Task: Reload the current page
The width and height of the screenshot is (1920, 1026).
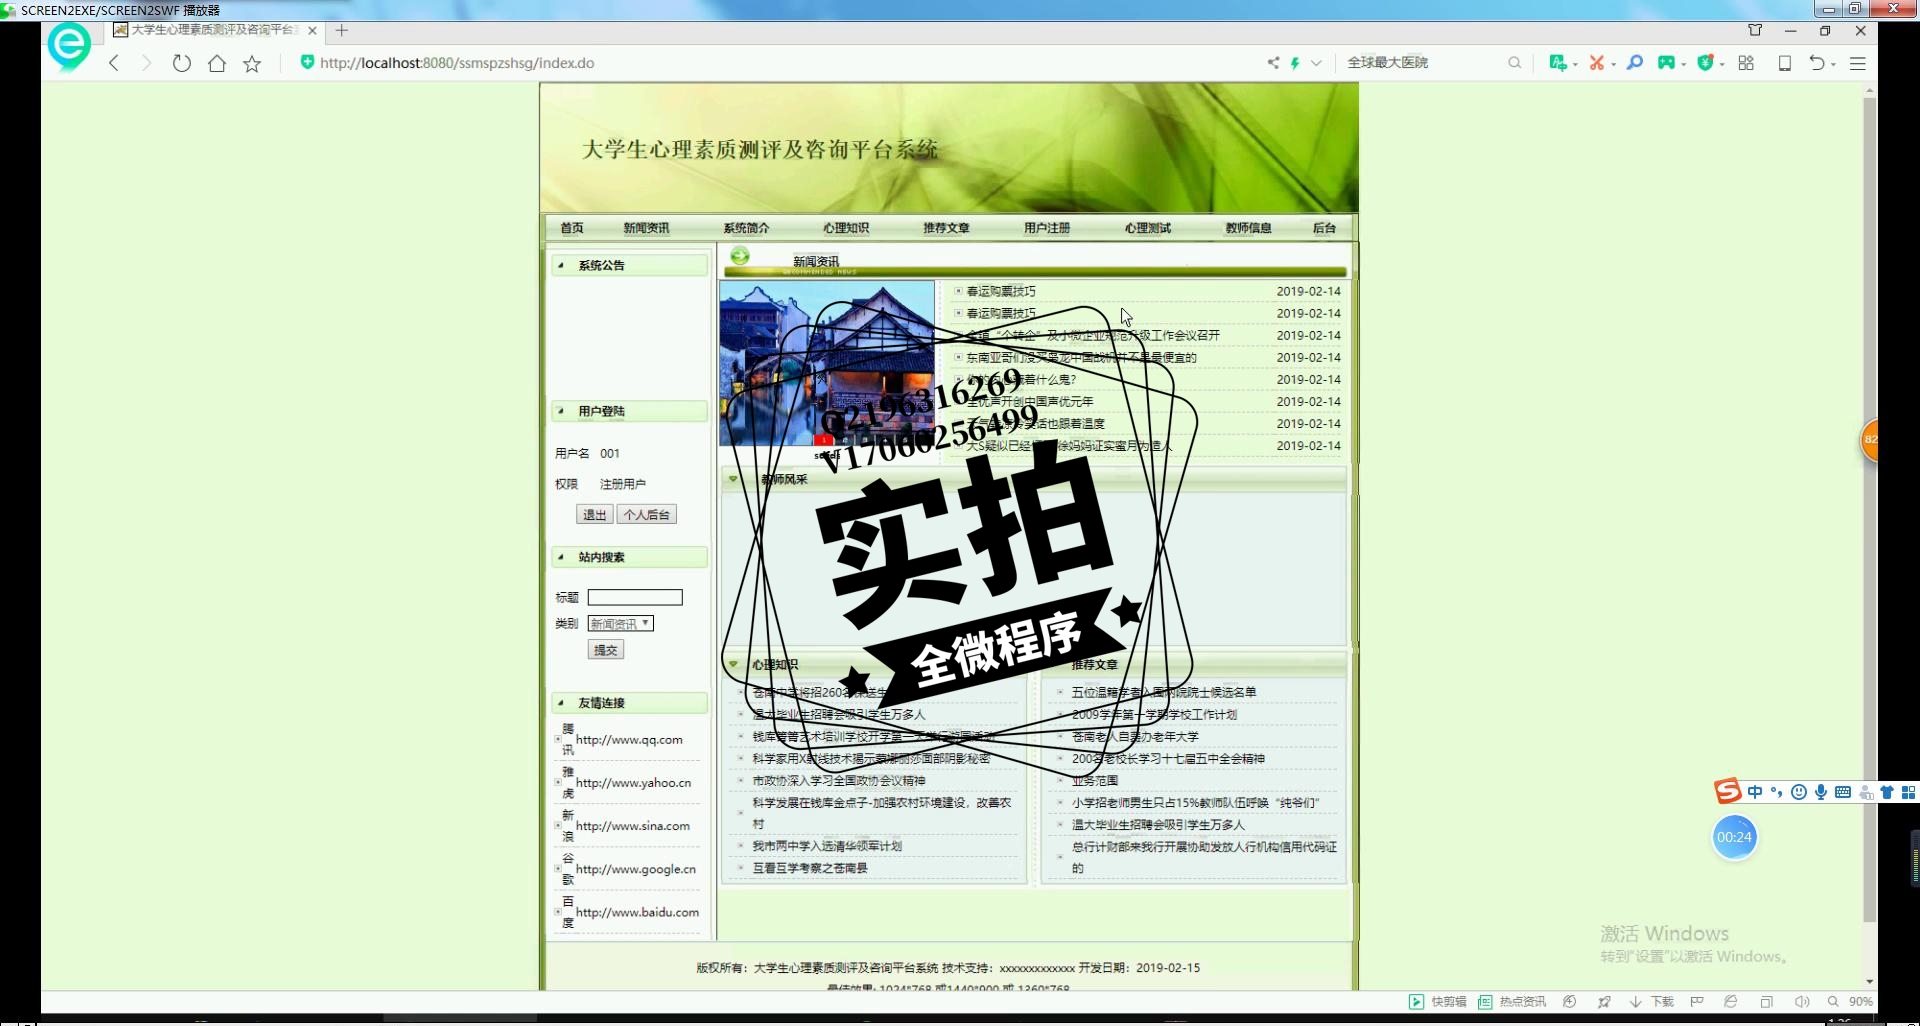Action: click(x=181, y=63)
